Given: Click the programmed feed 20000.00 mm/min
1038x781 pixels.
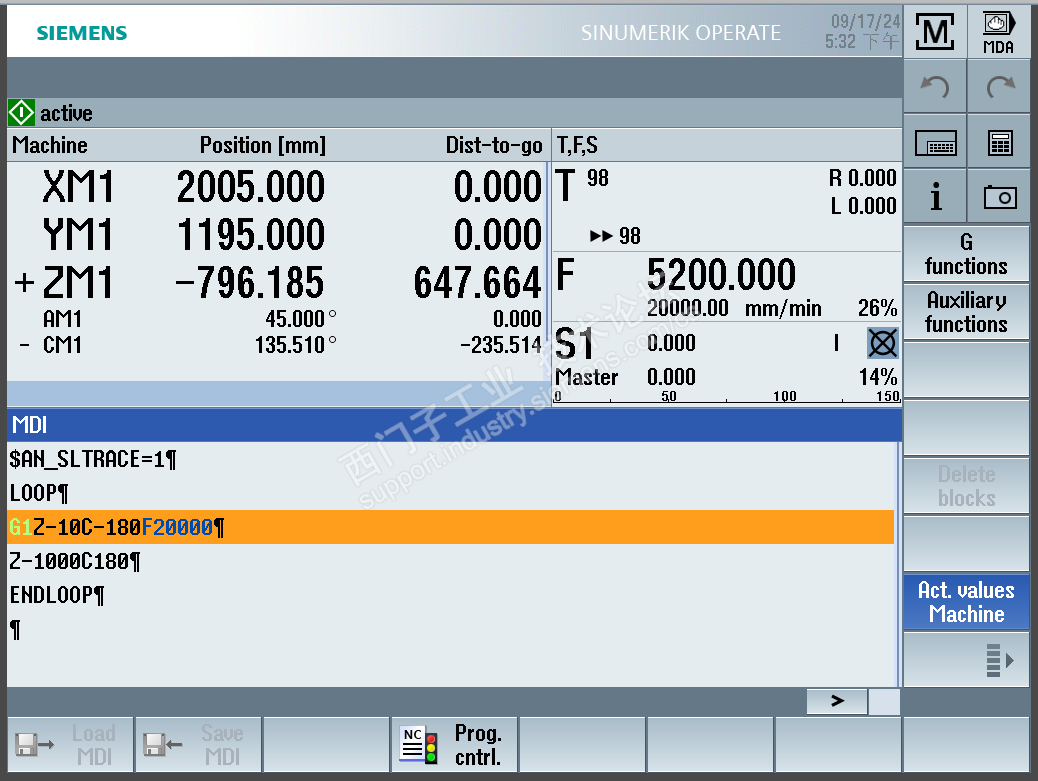Looking at the screenshot, I should click(734, 308).
